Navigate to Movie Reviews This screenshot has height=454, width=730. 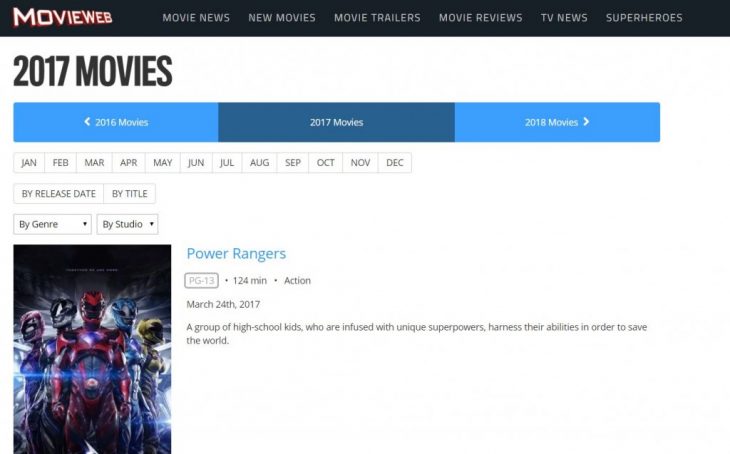point(480,18)
